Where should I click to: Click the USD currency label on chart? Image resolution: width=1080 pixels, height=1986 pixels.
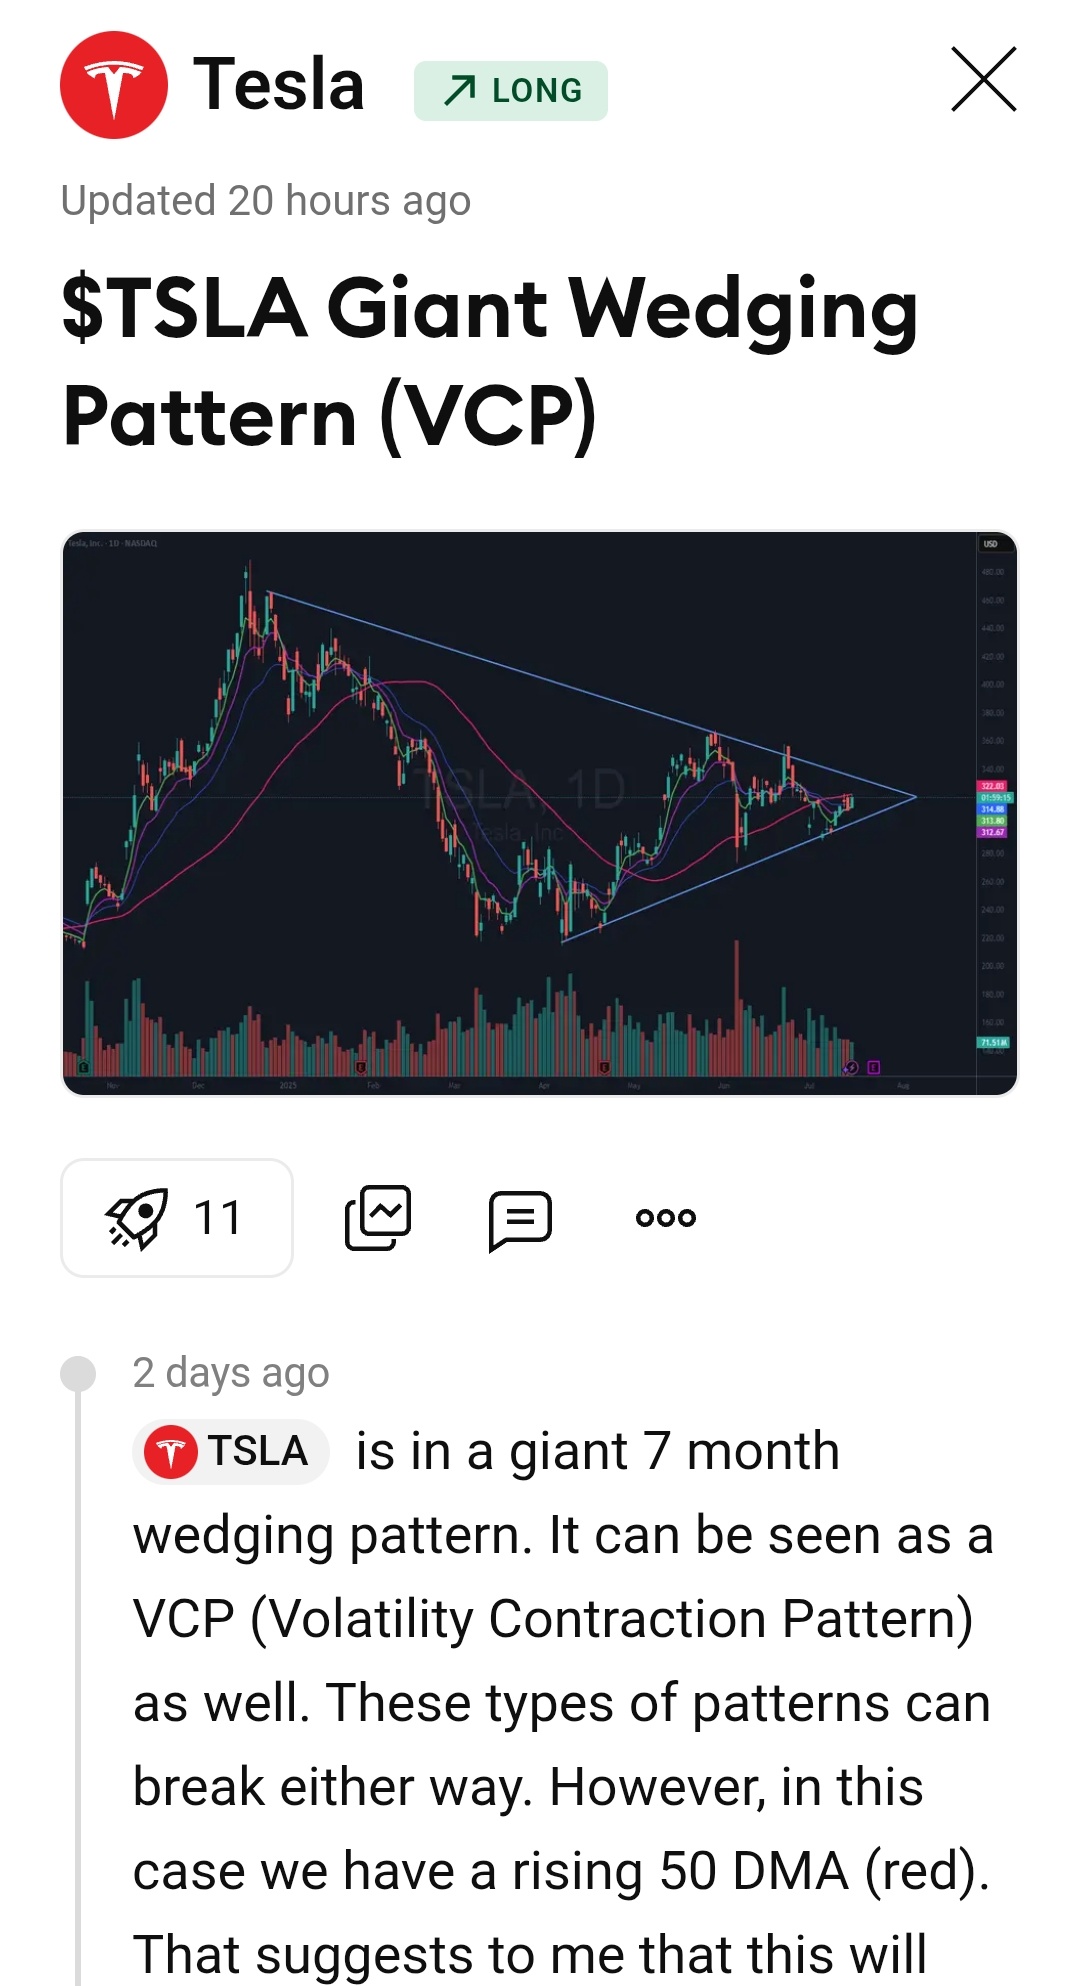(990, 544)
